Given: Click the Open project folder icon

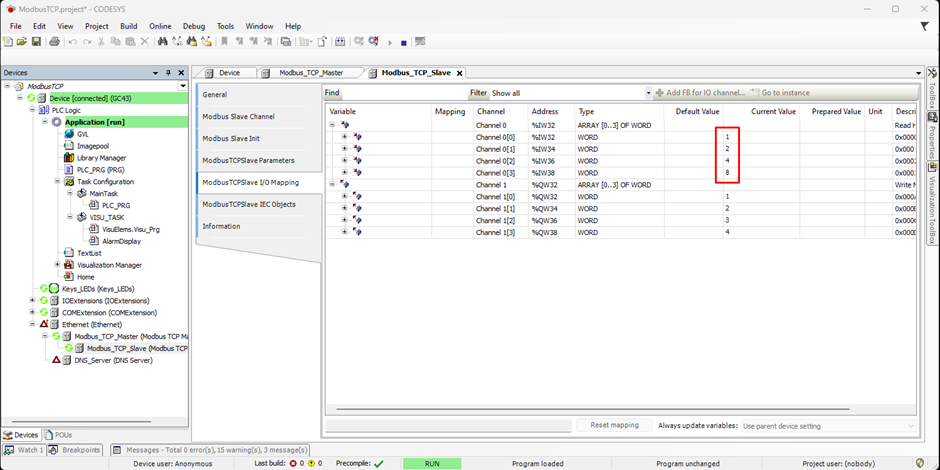Looking at the screenshot, I should pos(22,42).
